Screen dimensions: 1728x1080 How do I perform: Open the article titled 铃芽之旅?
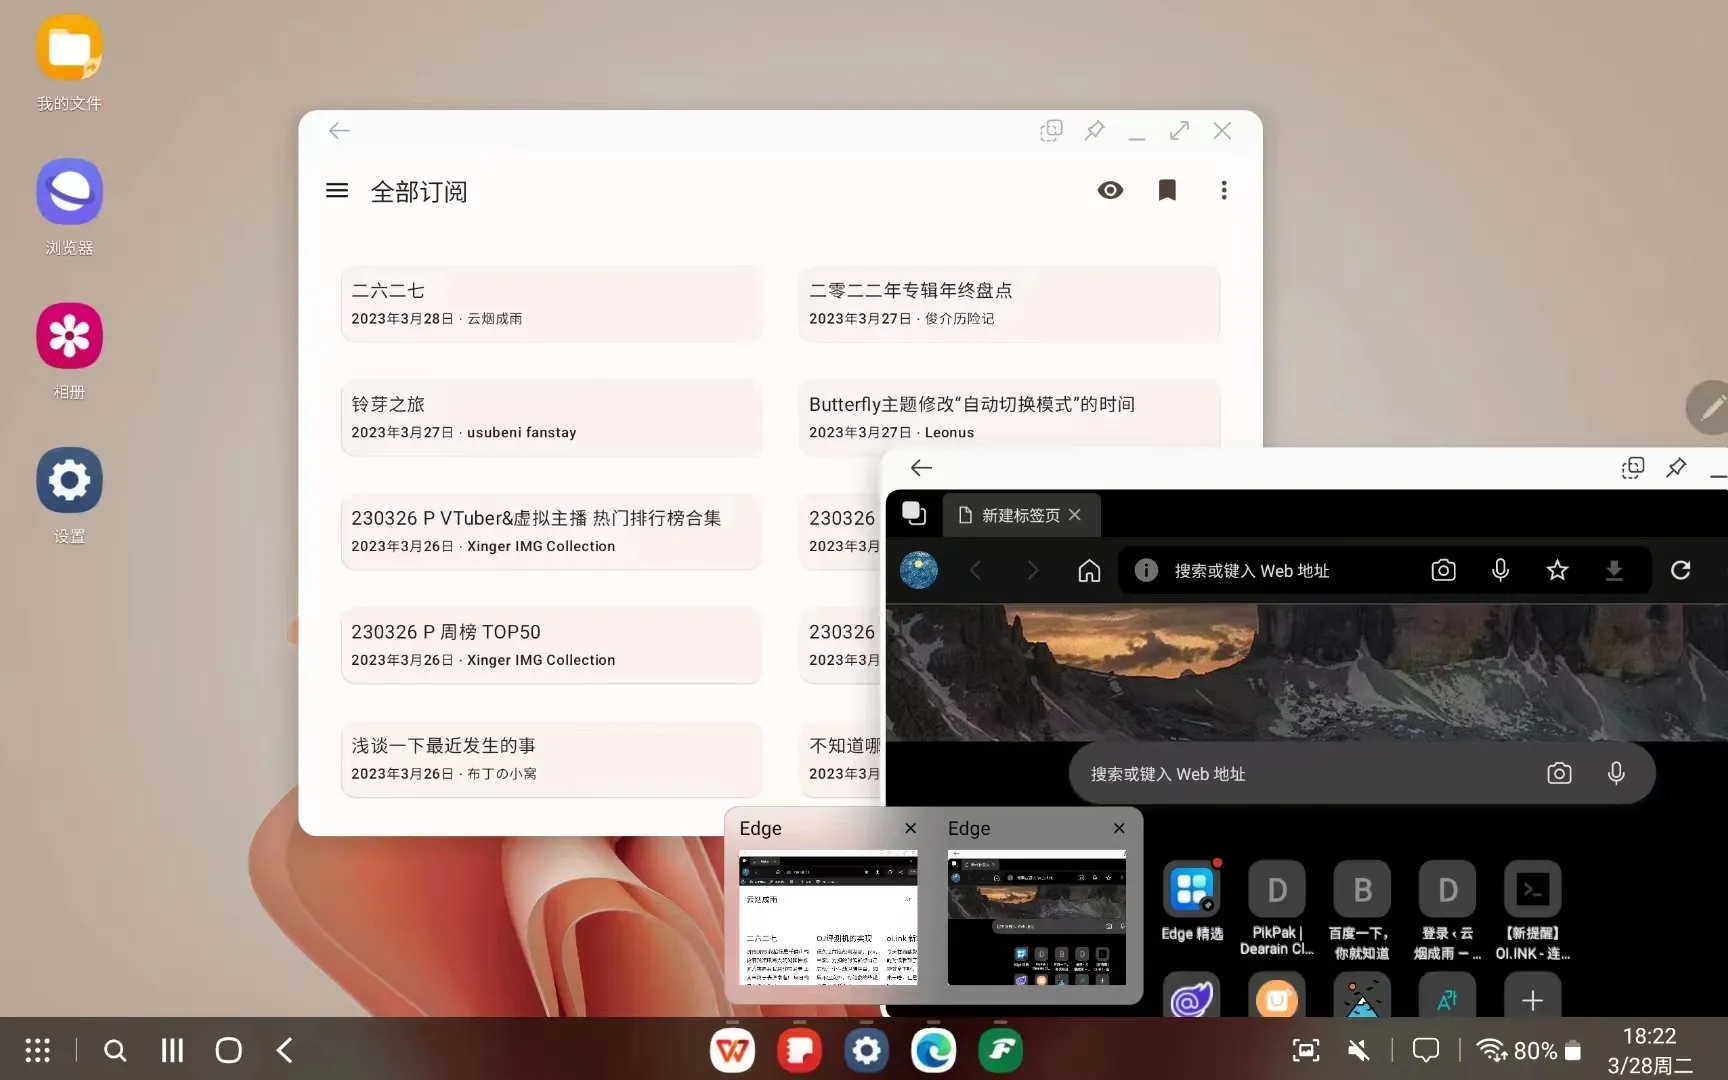550,417
